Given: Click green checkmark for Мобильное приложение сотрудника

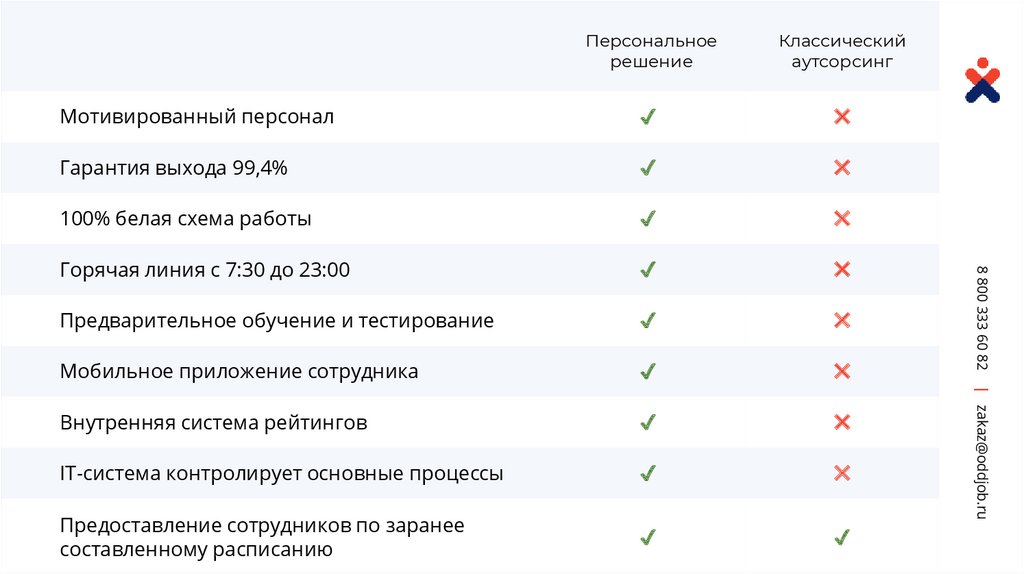Looking at the screenshot, I should tap(648, 371).
